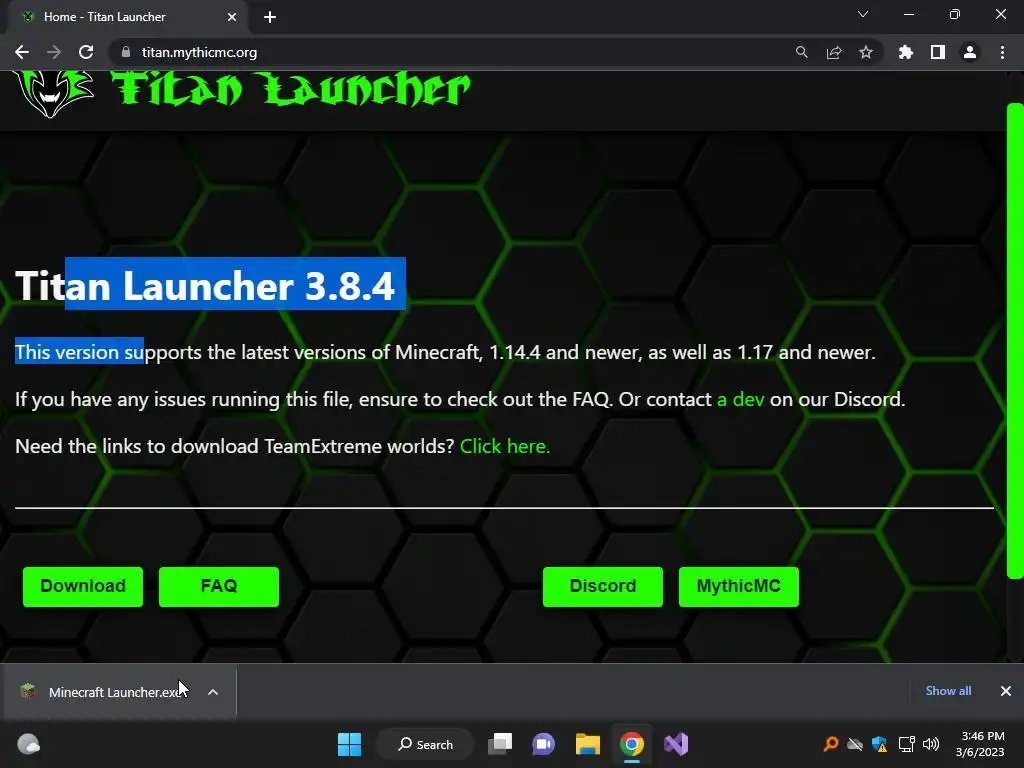Screen dimensions: 1024x768
Task: Close the downloads bar
Action: click(x=1006, y=691)
